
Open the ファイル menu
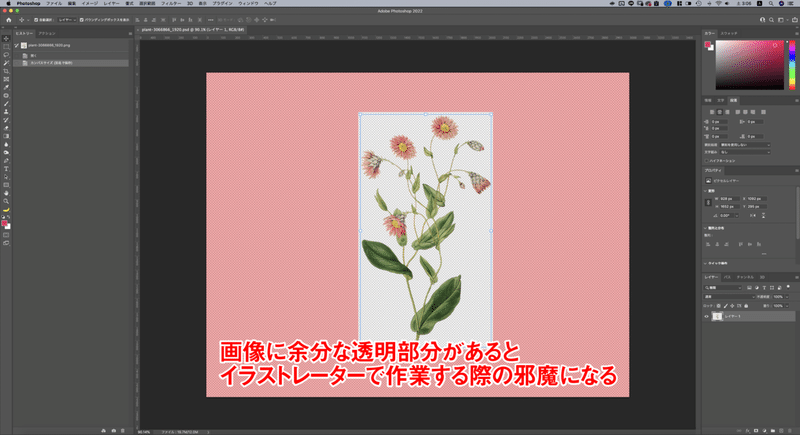tap(54, 3)
